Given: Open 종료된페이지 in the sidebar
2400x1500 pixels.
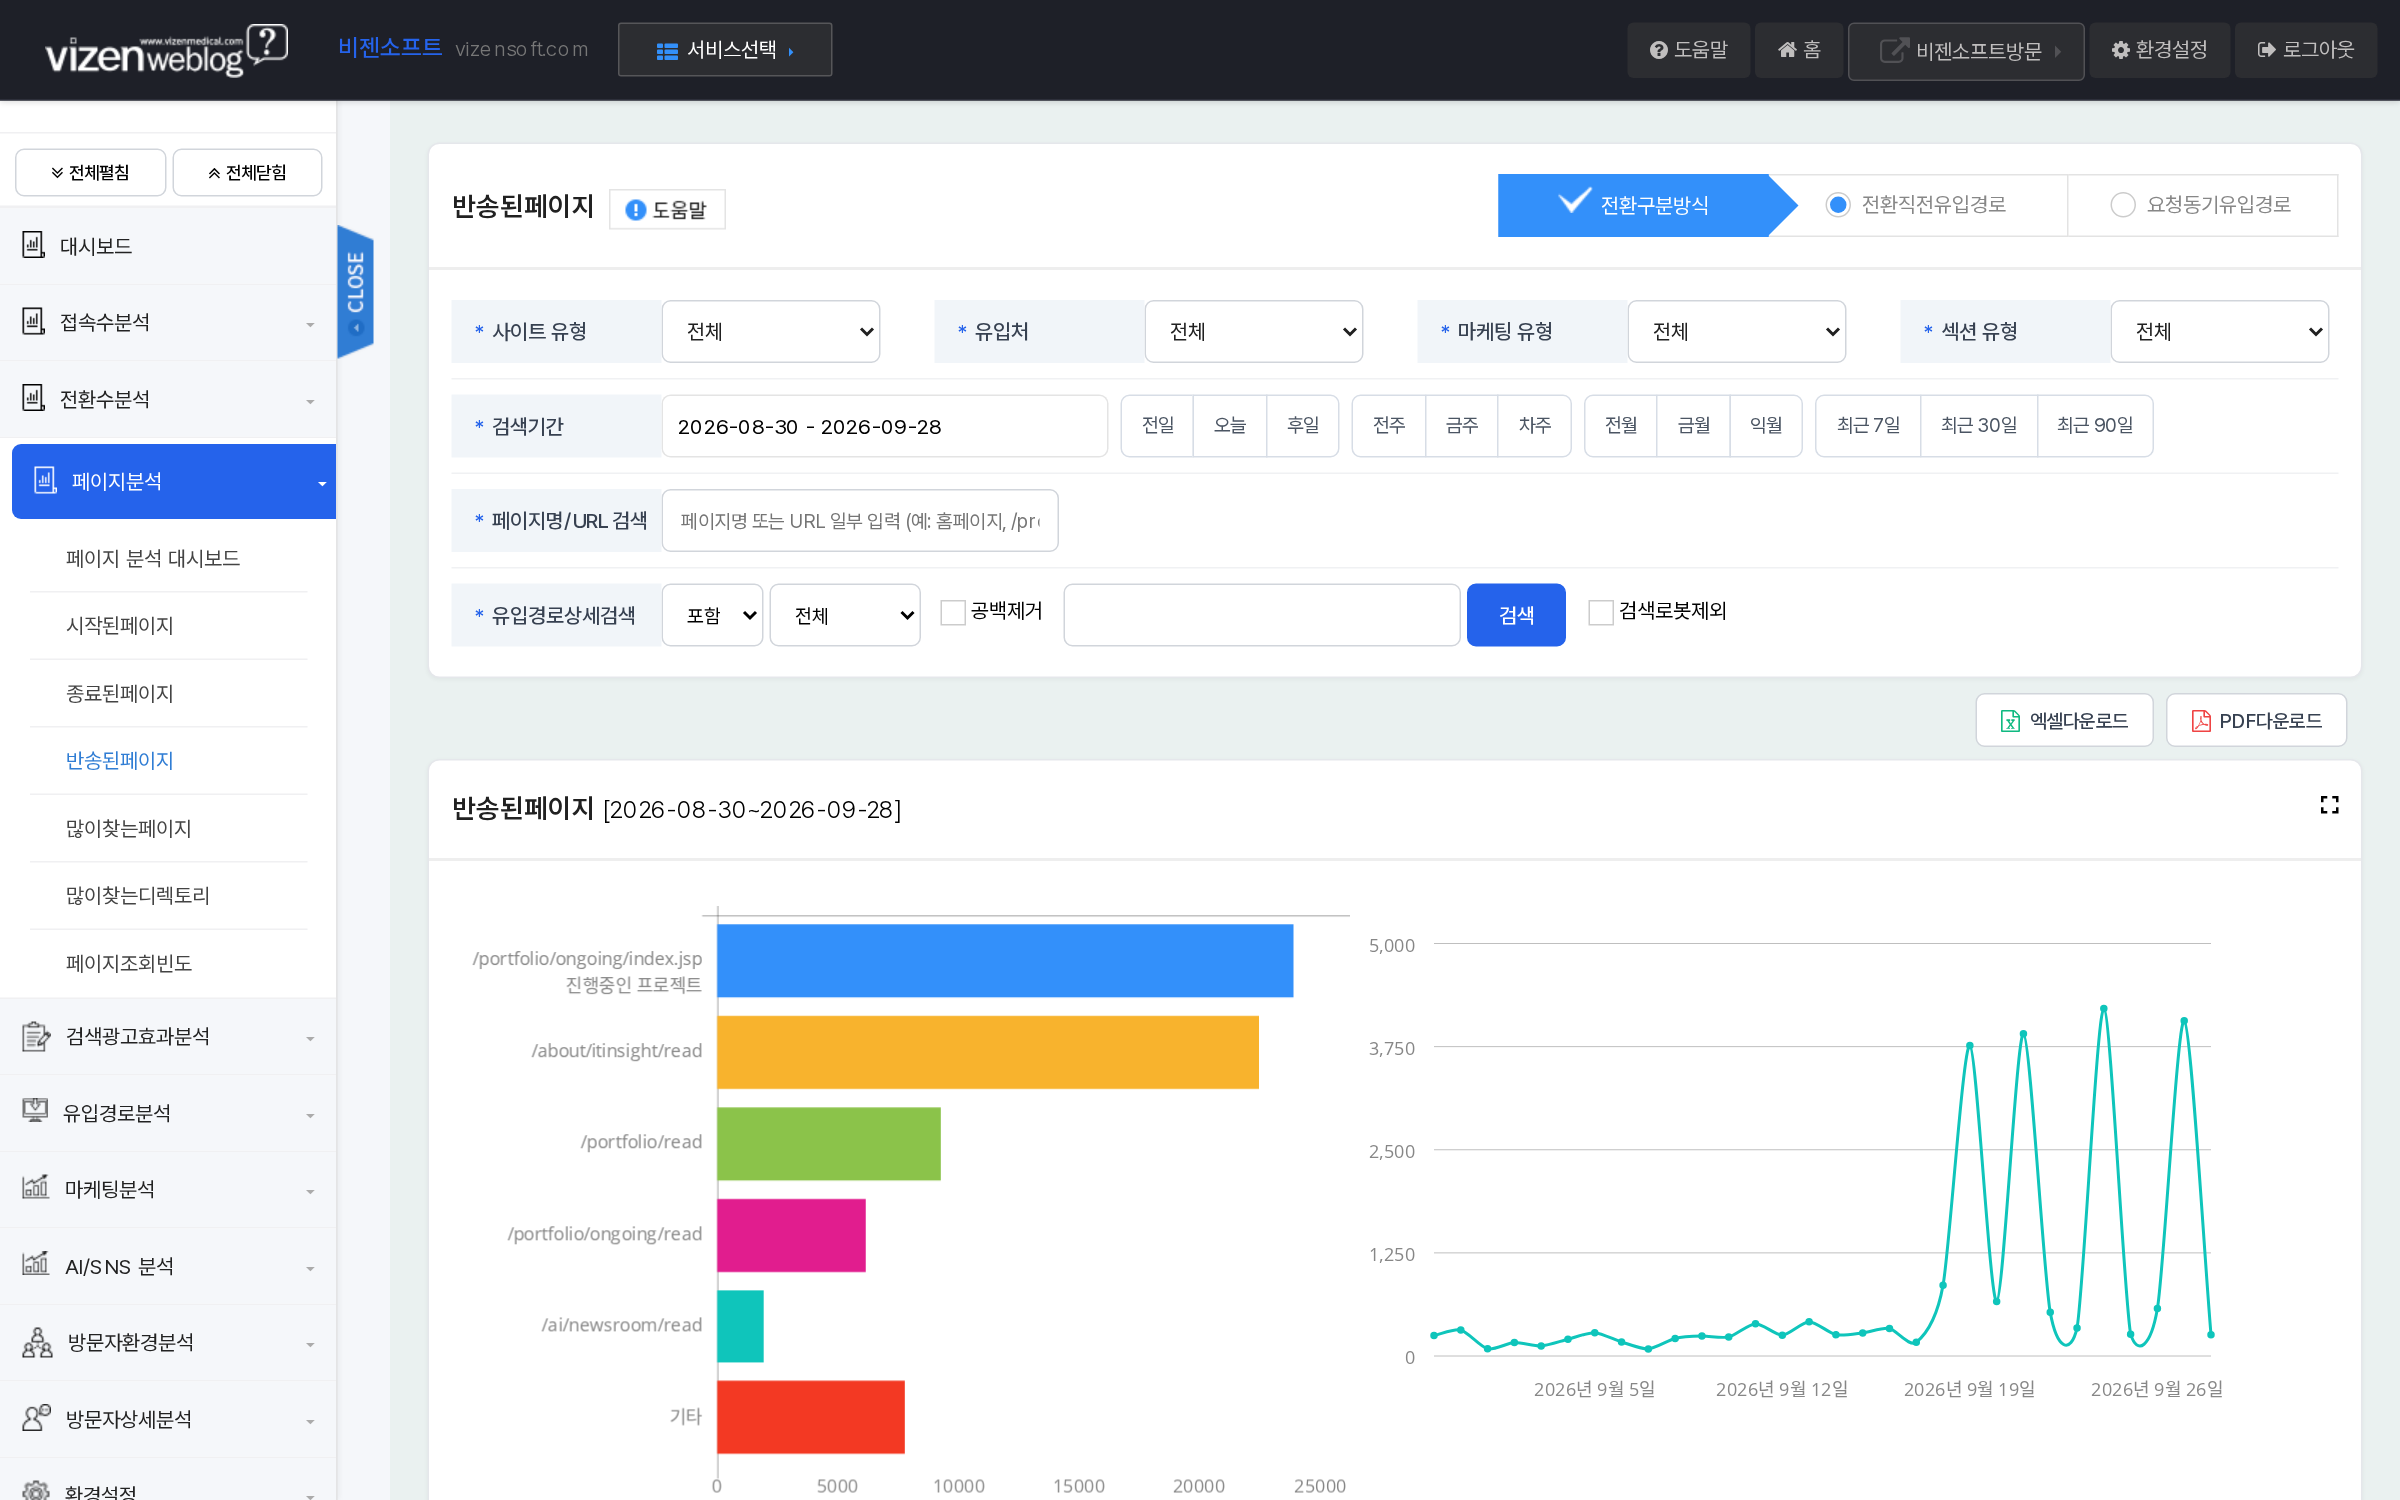Looking at the screenshot, I should 119,693.
